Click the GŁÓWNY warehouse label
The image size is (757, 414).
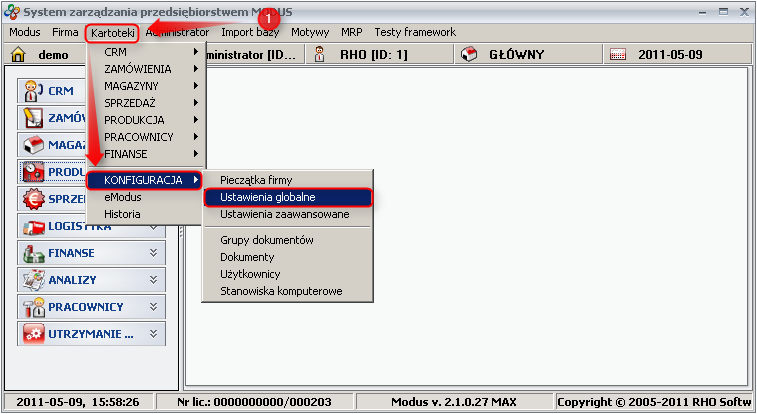[x=517, y=55]
